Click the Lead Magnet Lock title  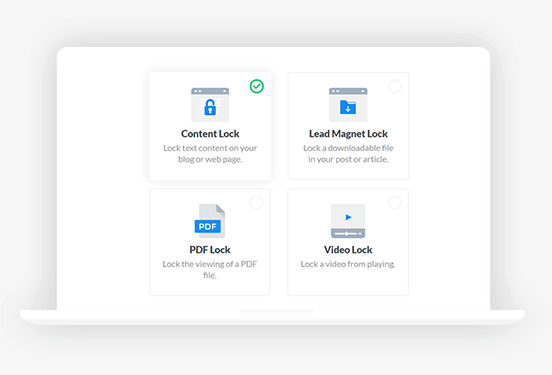pyautogui.click(x=348, y=134)
